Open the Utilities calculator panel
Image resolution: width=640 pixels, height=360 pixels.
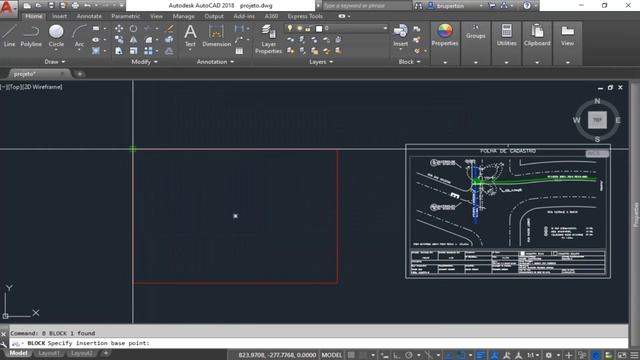point(507,35)
